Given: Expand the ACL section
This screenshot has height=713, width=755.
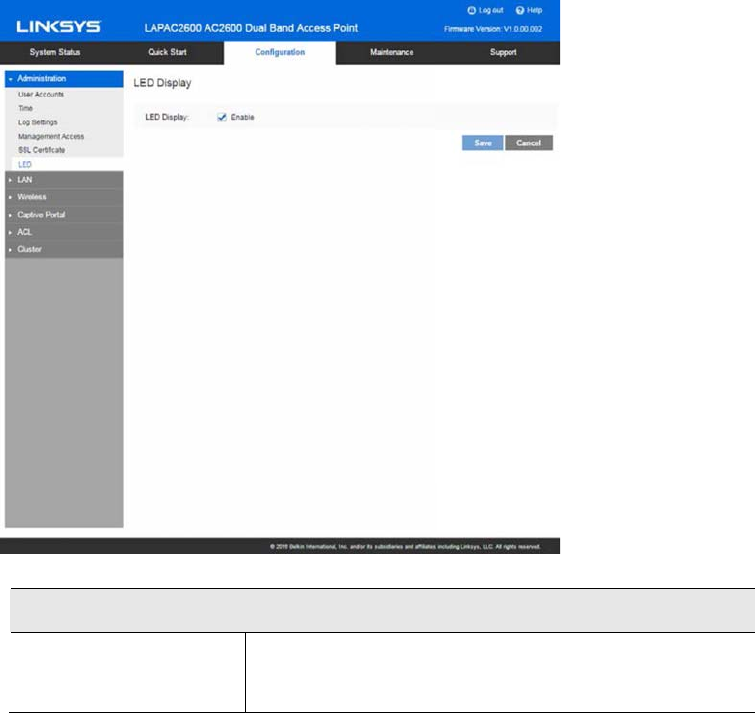Looking at the screenshot, I should 64,232.
